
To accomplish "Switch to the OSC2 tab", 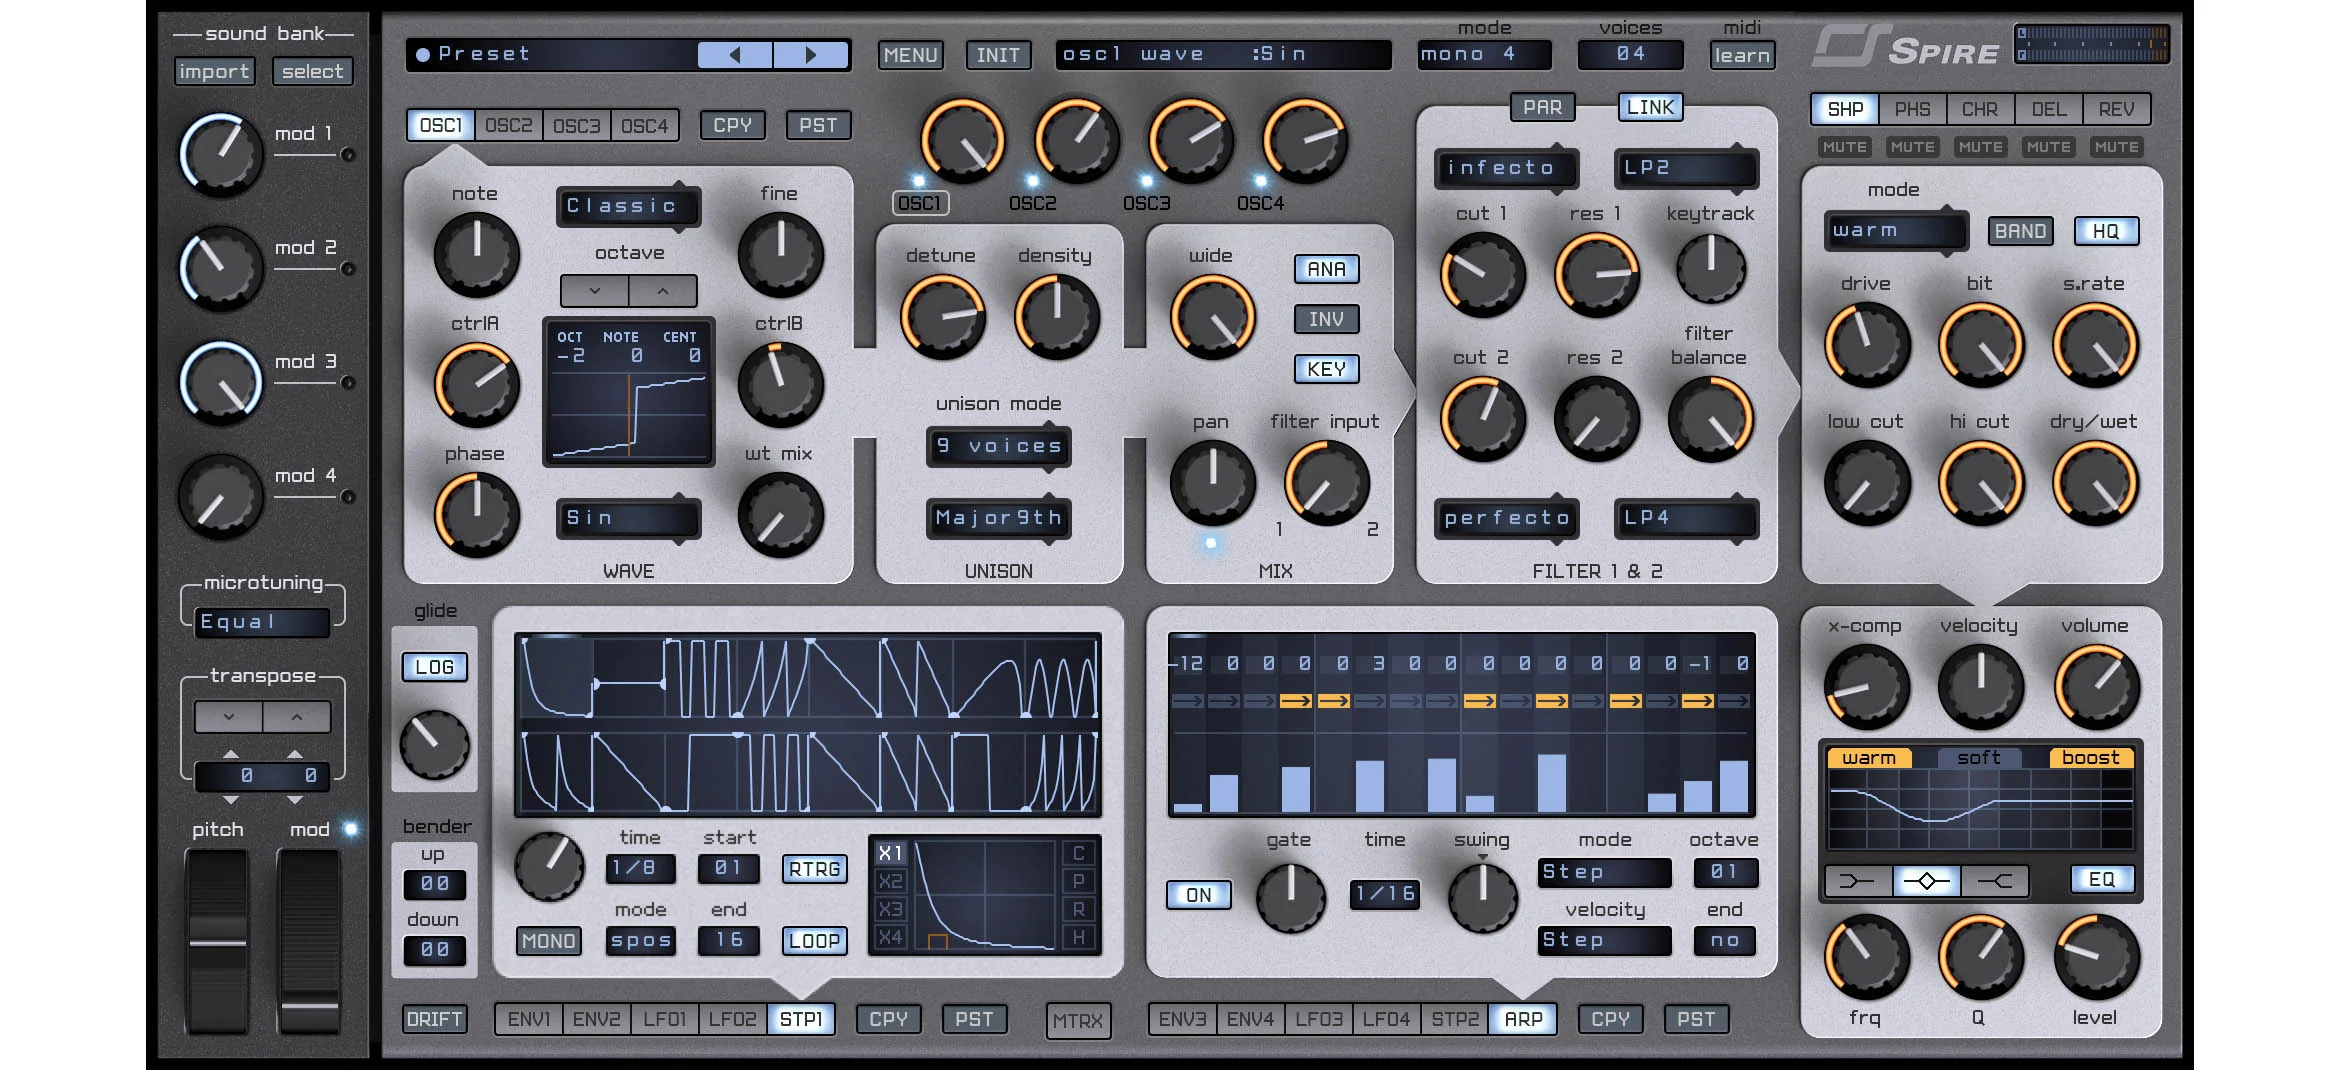I will coord(509,126).
